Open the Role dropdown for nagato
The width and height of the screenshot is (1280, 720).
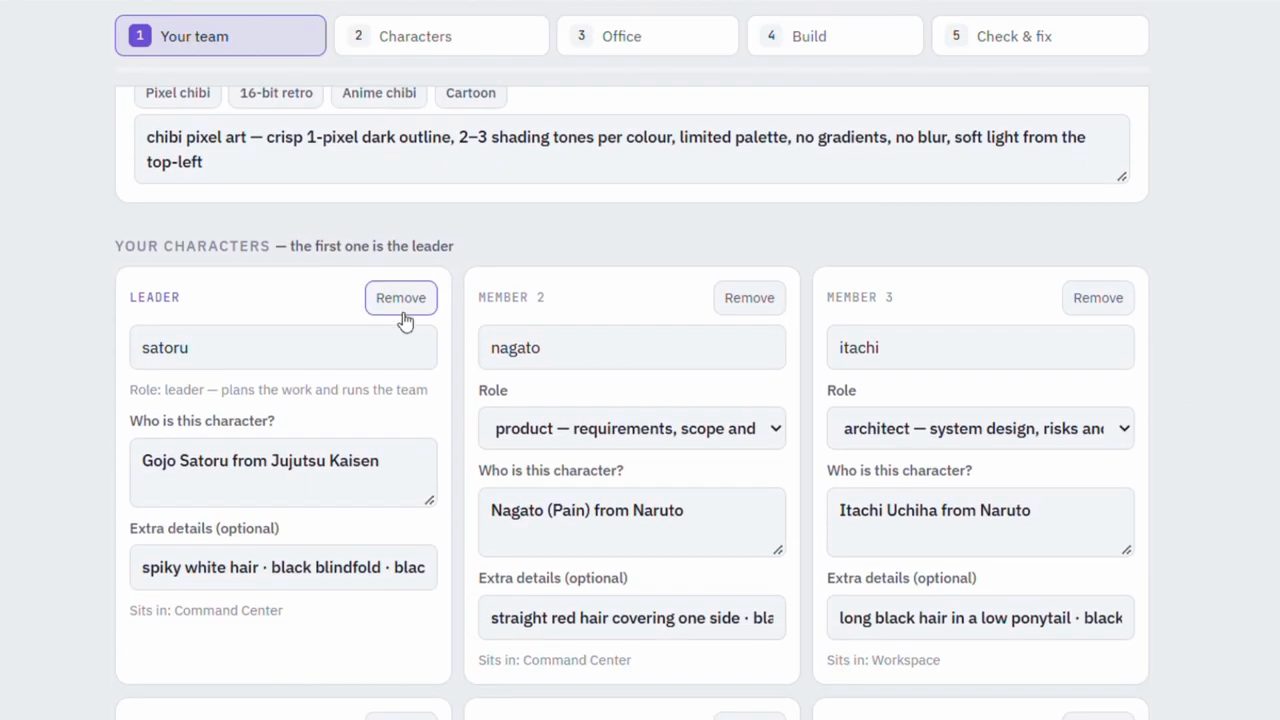point(632,428)
